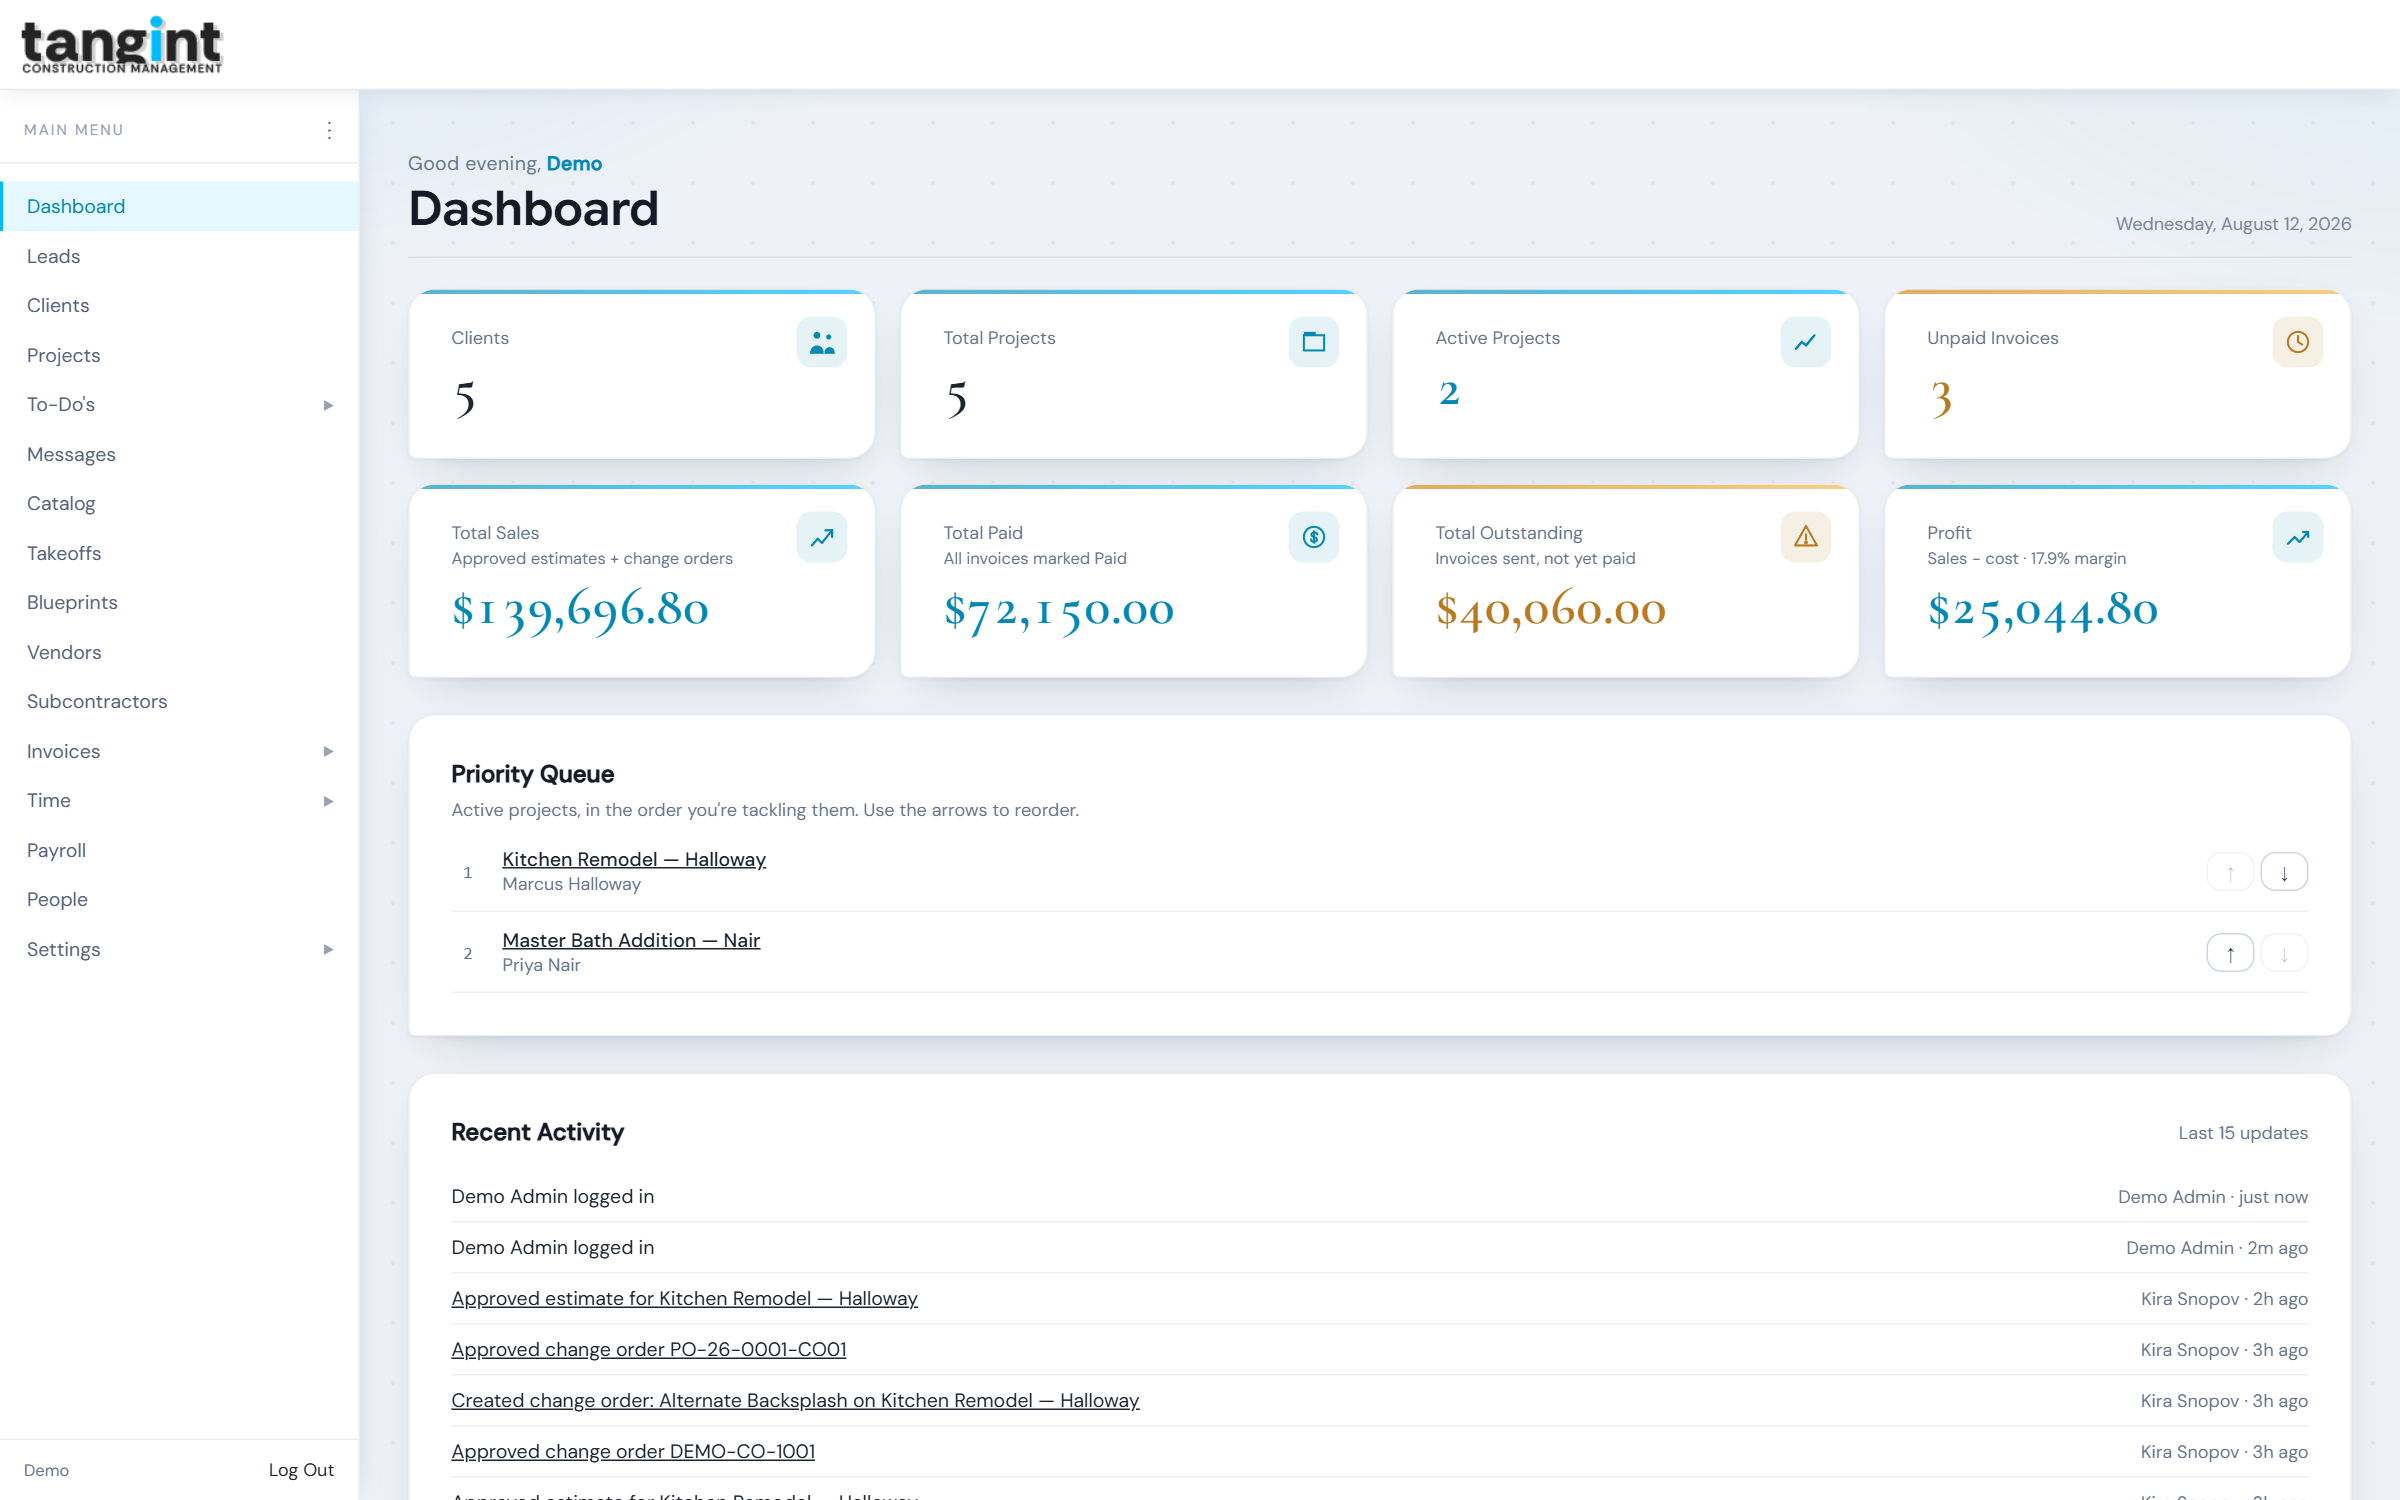Click the Tangint logo

[122, 45]
